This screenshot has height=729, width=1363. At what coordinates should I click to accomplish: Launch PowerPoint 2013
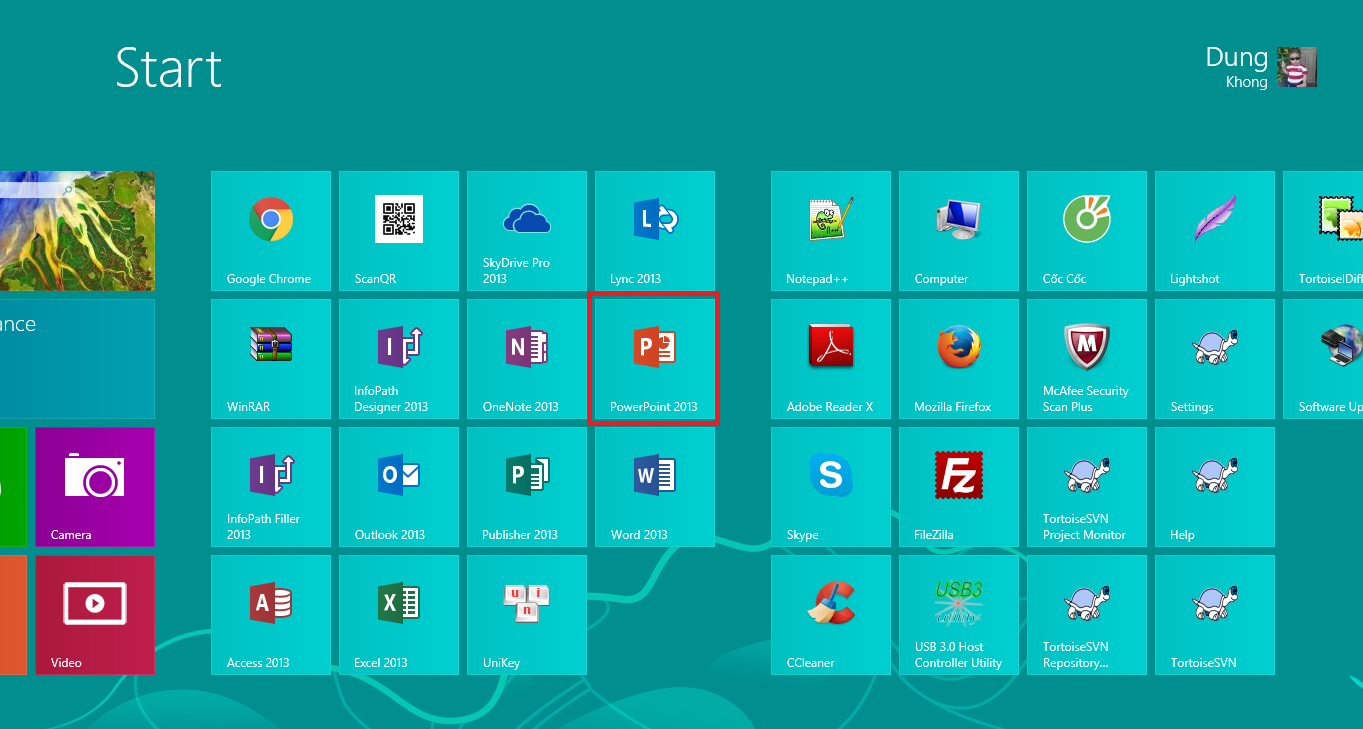point(655,359)
